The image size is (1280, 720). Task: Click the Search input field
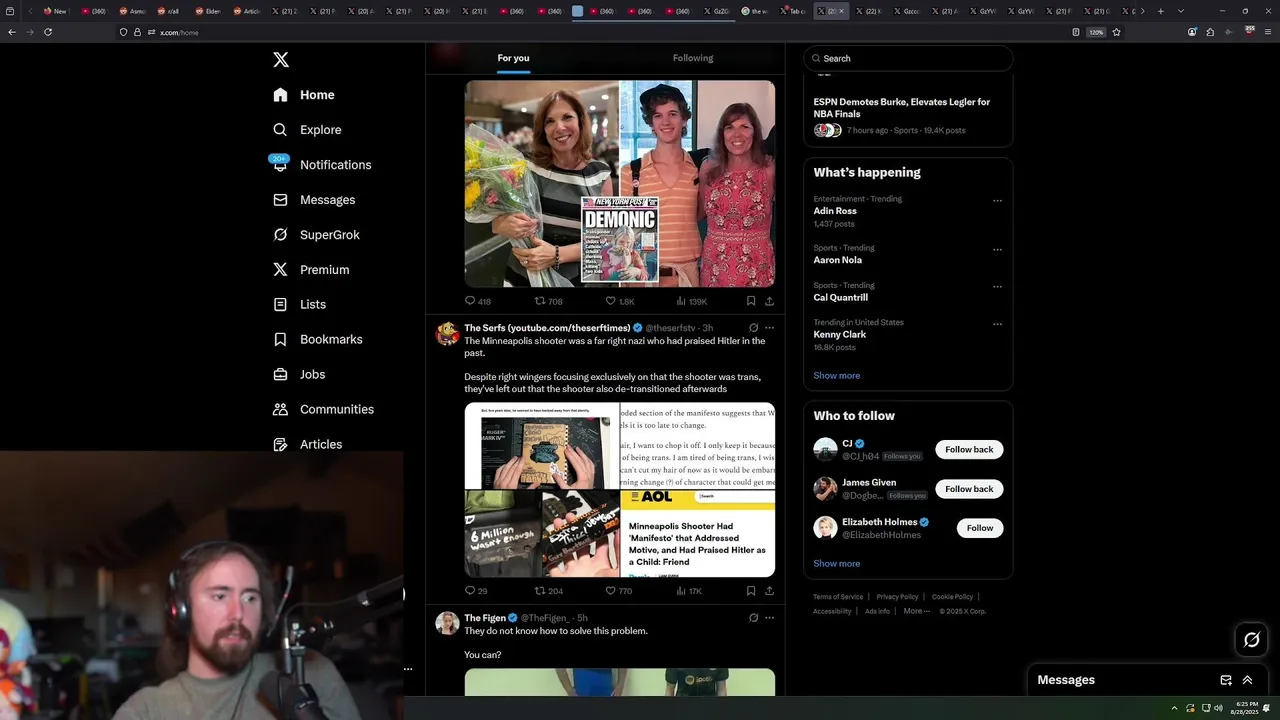[908, 58]
